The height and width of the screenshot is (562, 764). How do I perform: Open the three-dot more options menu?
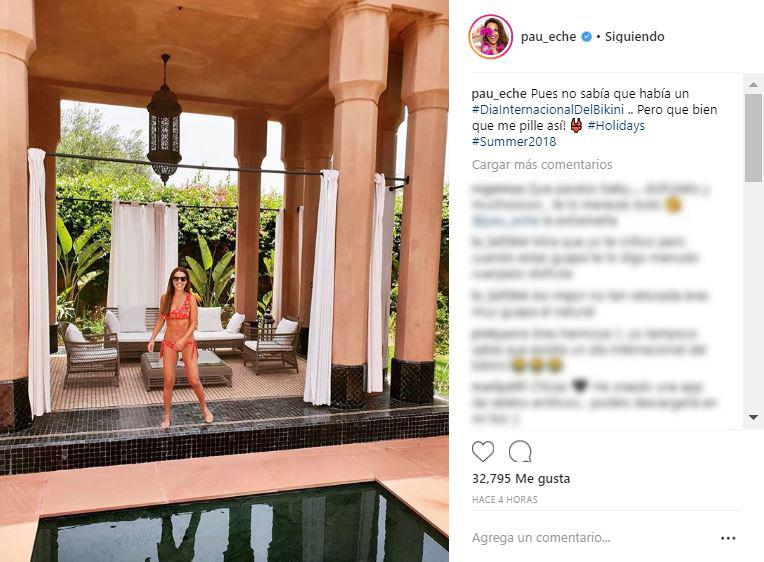pos(728,538)
